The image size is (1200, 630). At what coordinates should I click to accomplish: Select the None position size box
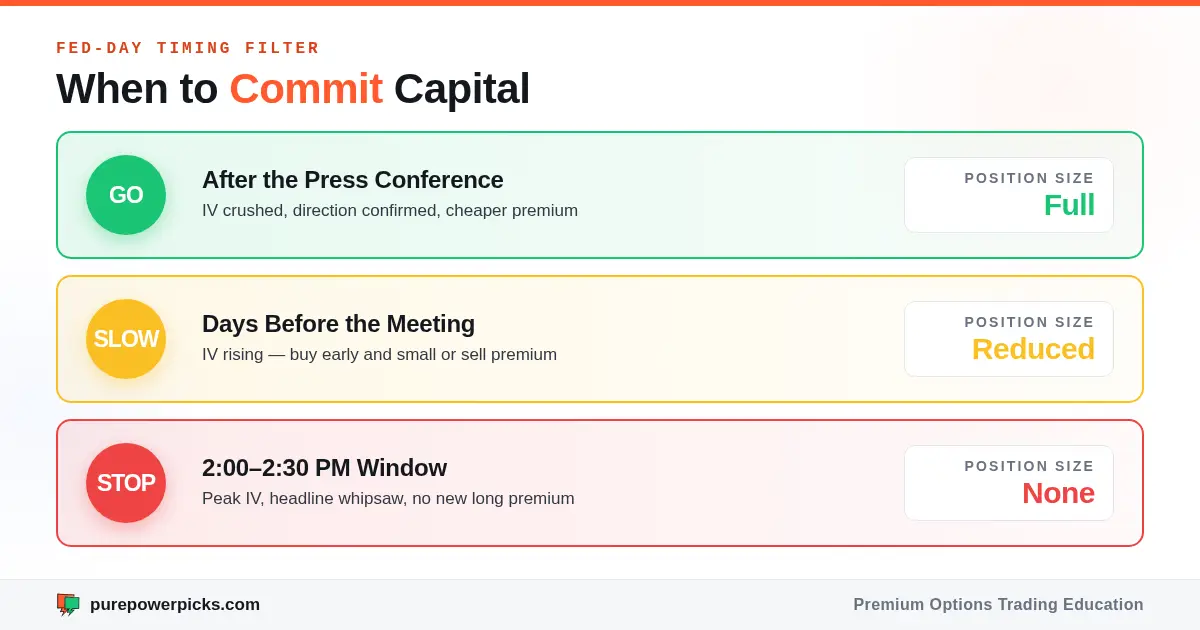[1009, 483]
